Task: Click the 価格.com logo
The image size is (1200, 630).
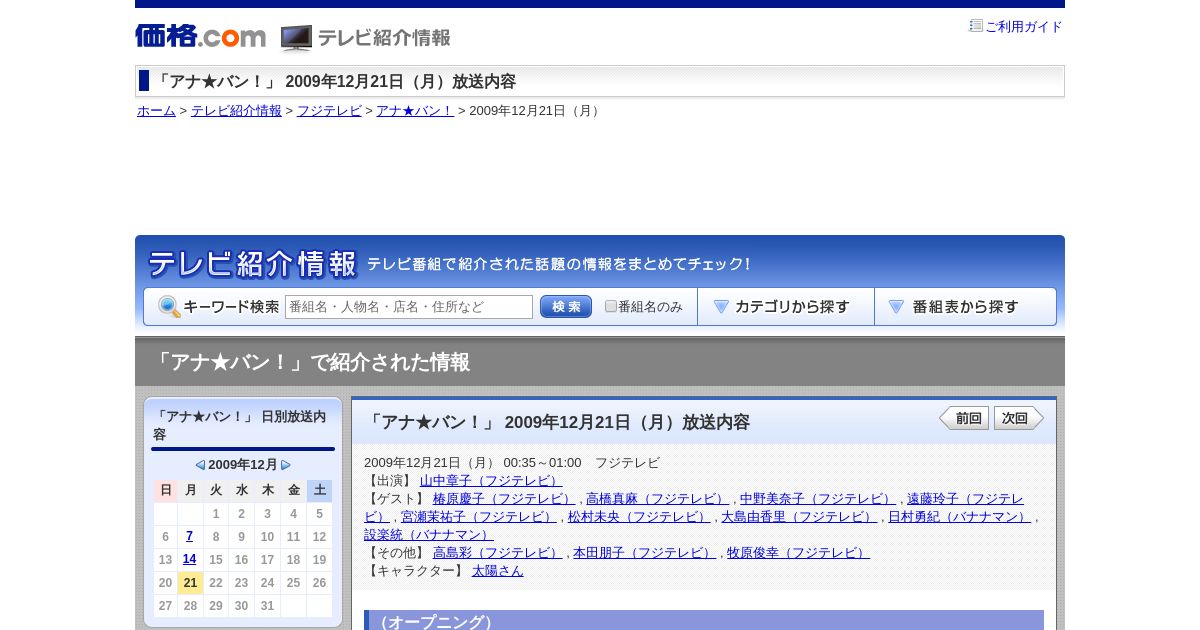Action: 200,36
